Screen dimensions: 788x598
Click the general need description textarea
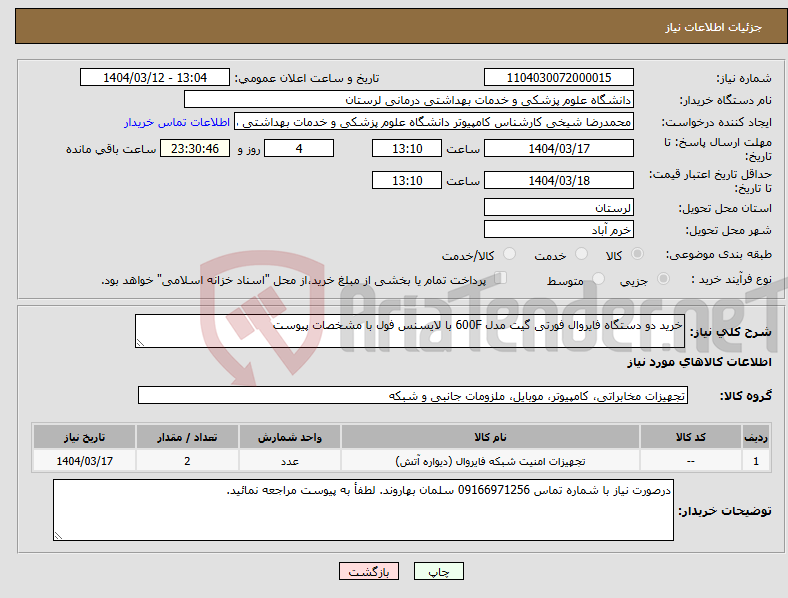(x=410, y=331)
